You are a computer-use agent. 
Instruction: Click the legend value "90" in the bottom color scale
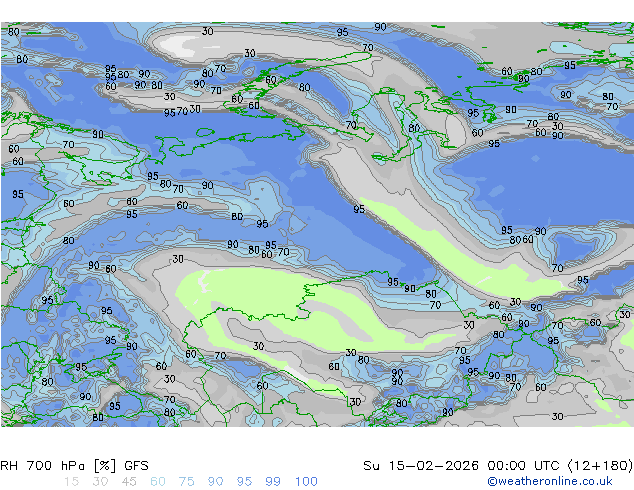pyautogui.click(x=216, y=482)
